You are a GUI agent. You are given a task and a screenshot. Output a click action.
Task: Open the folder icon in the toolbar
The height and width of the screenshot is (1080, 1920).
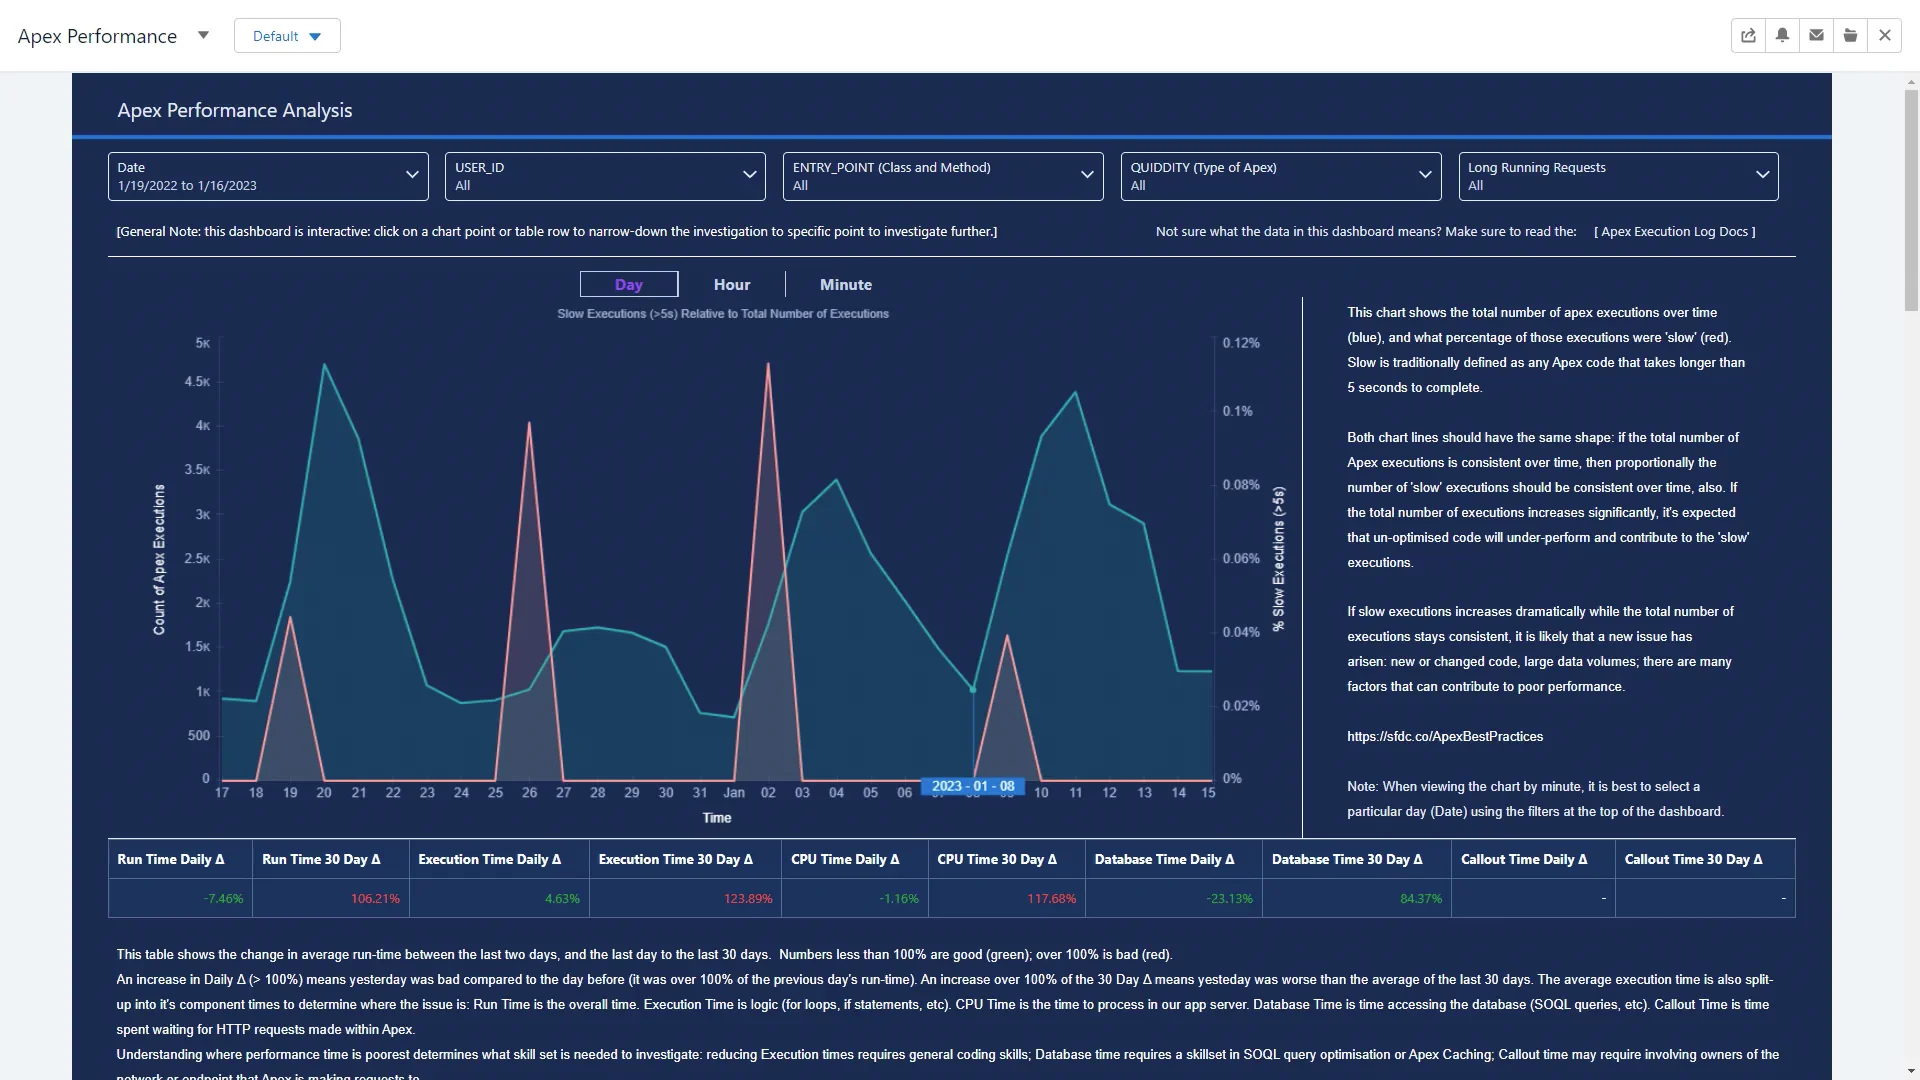[x=1850, y=35]
